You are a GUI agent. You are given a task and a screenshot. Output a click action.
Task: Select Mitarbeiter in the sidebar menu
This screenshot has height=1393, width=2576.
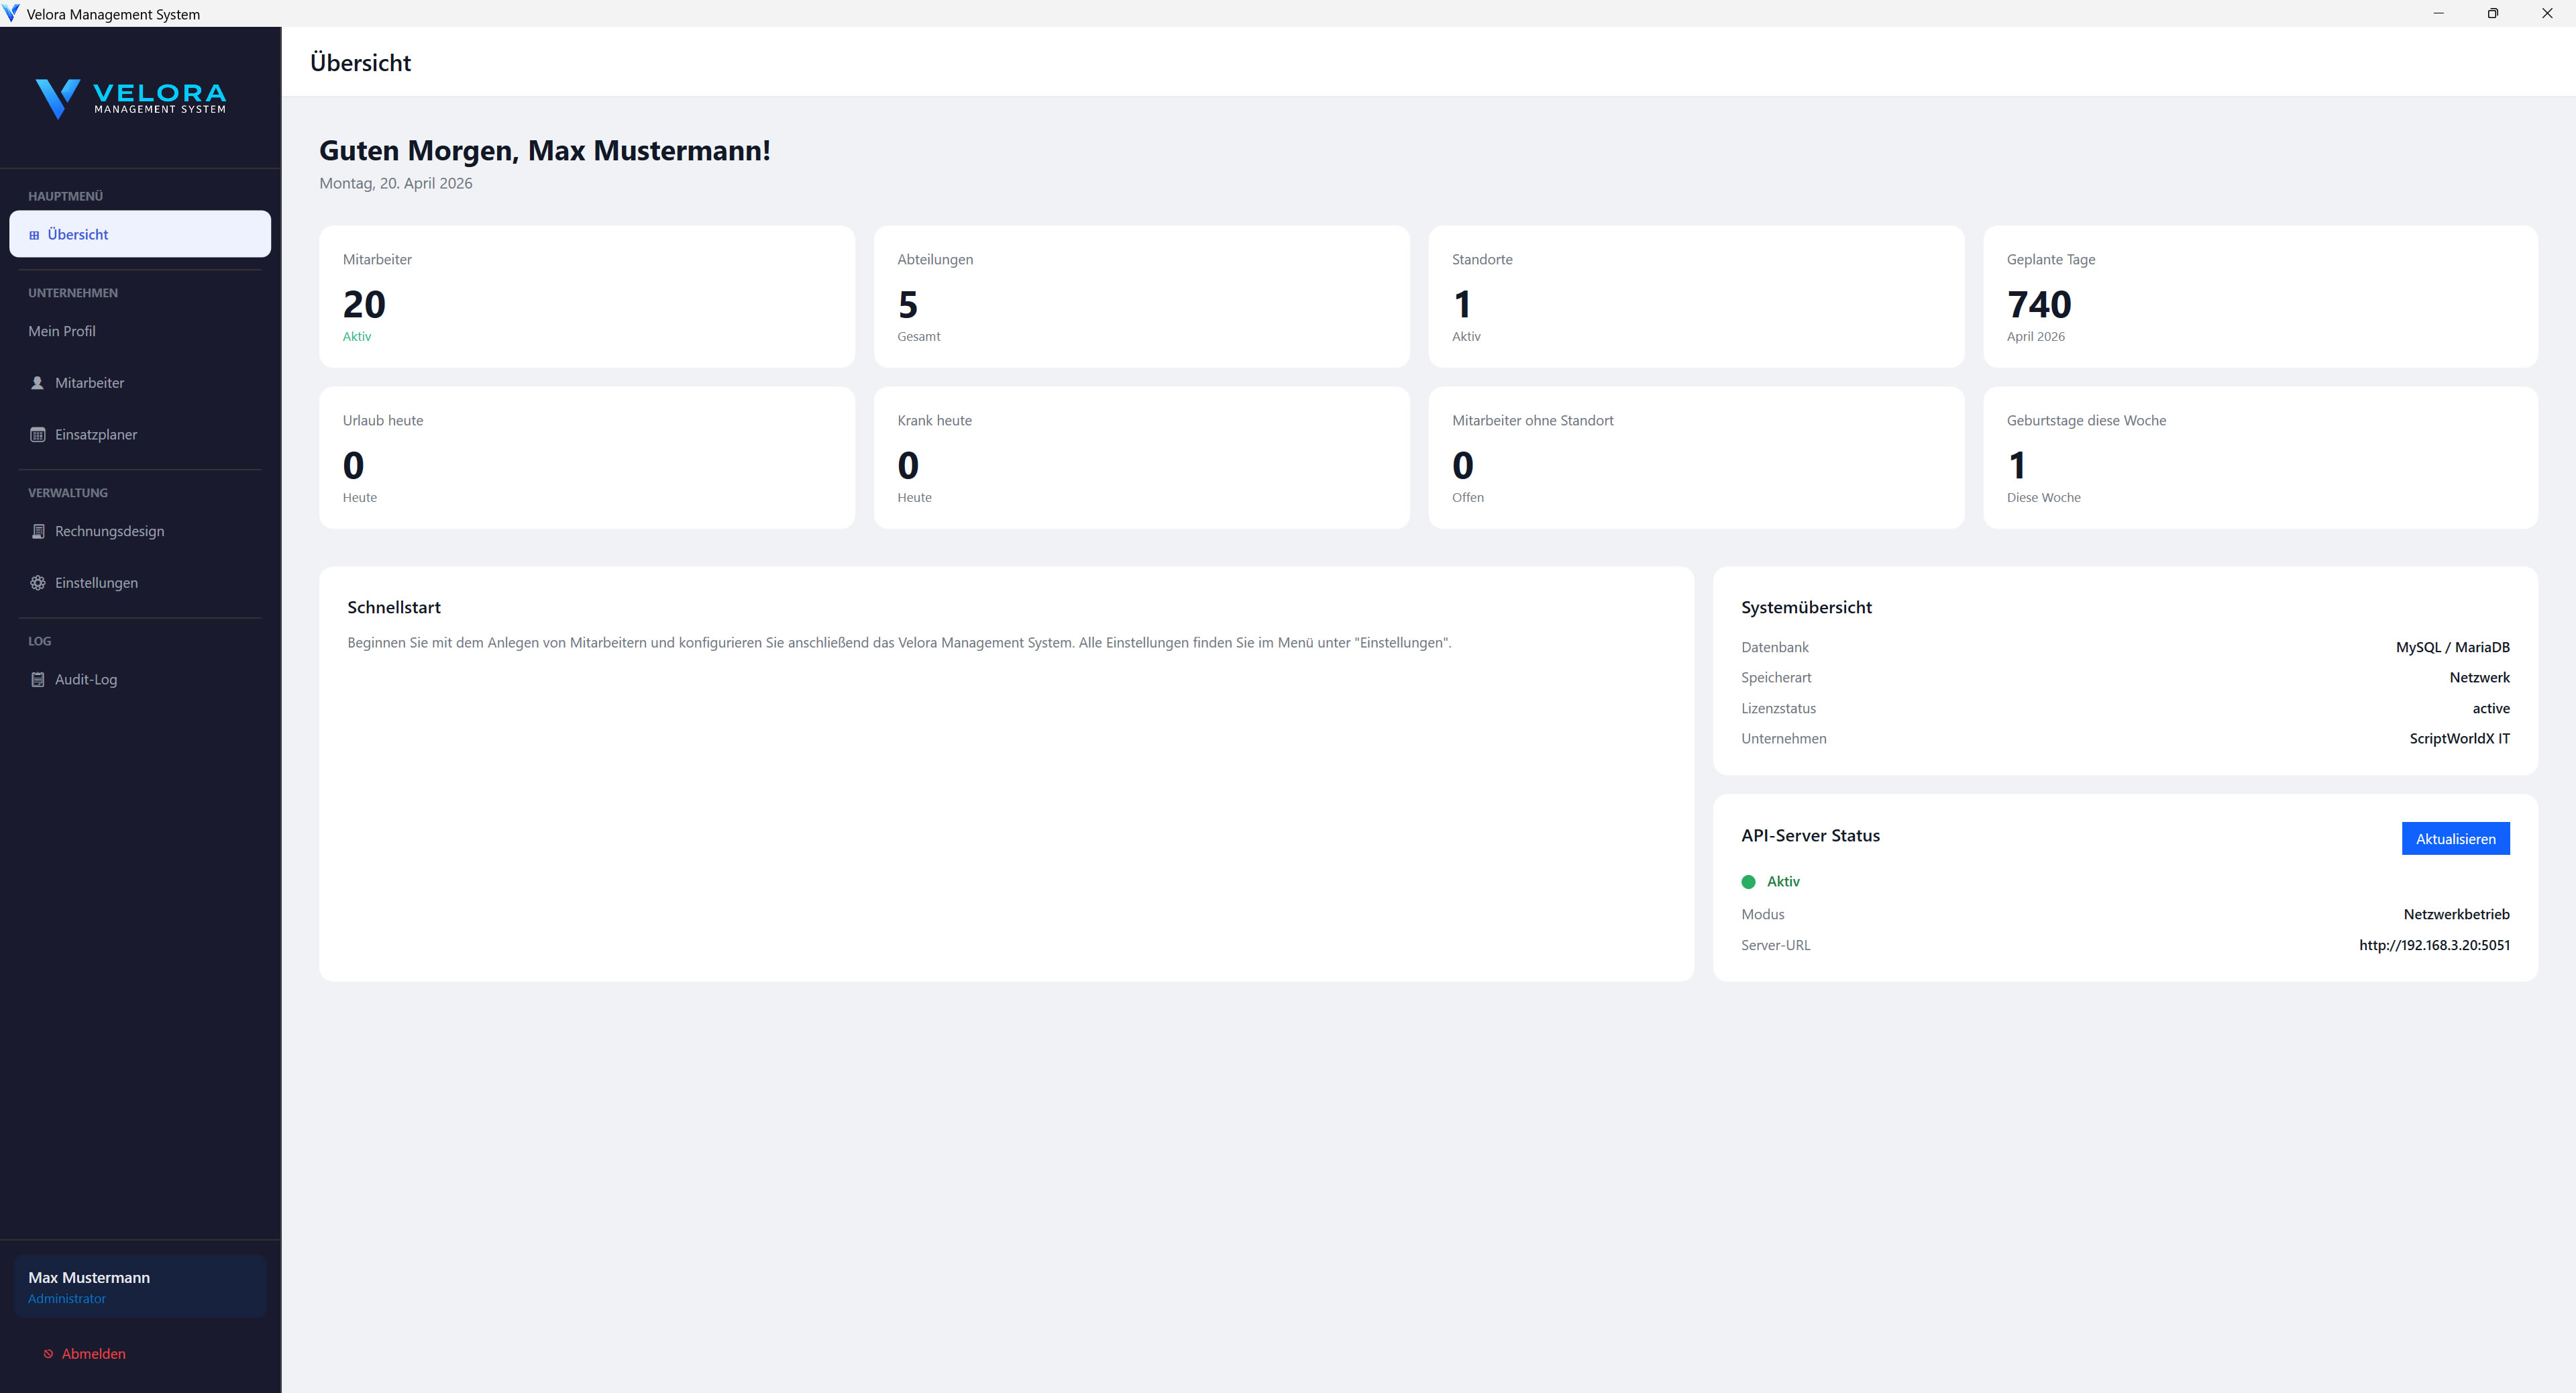(x=89, y=382)
